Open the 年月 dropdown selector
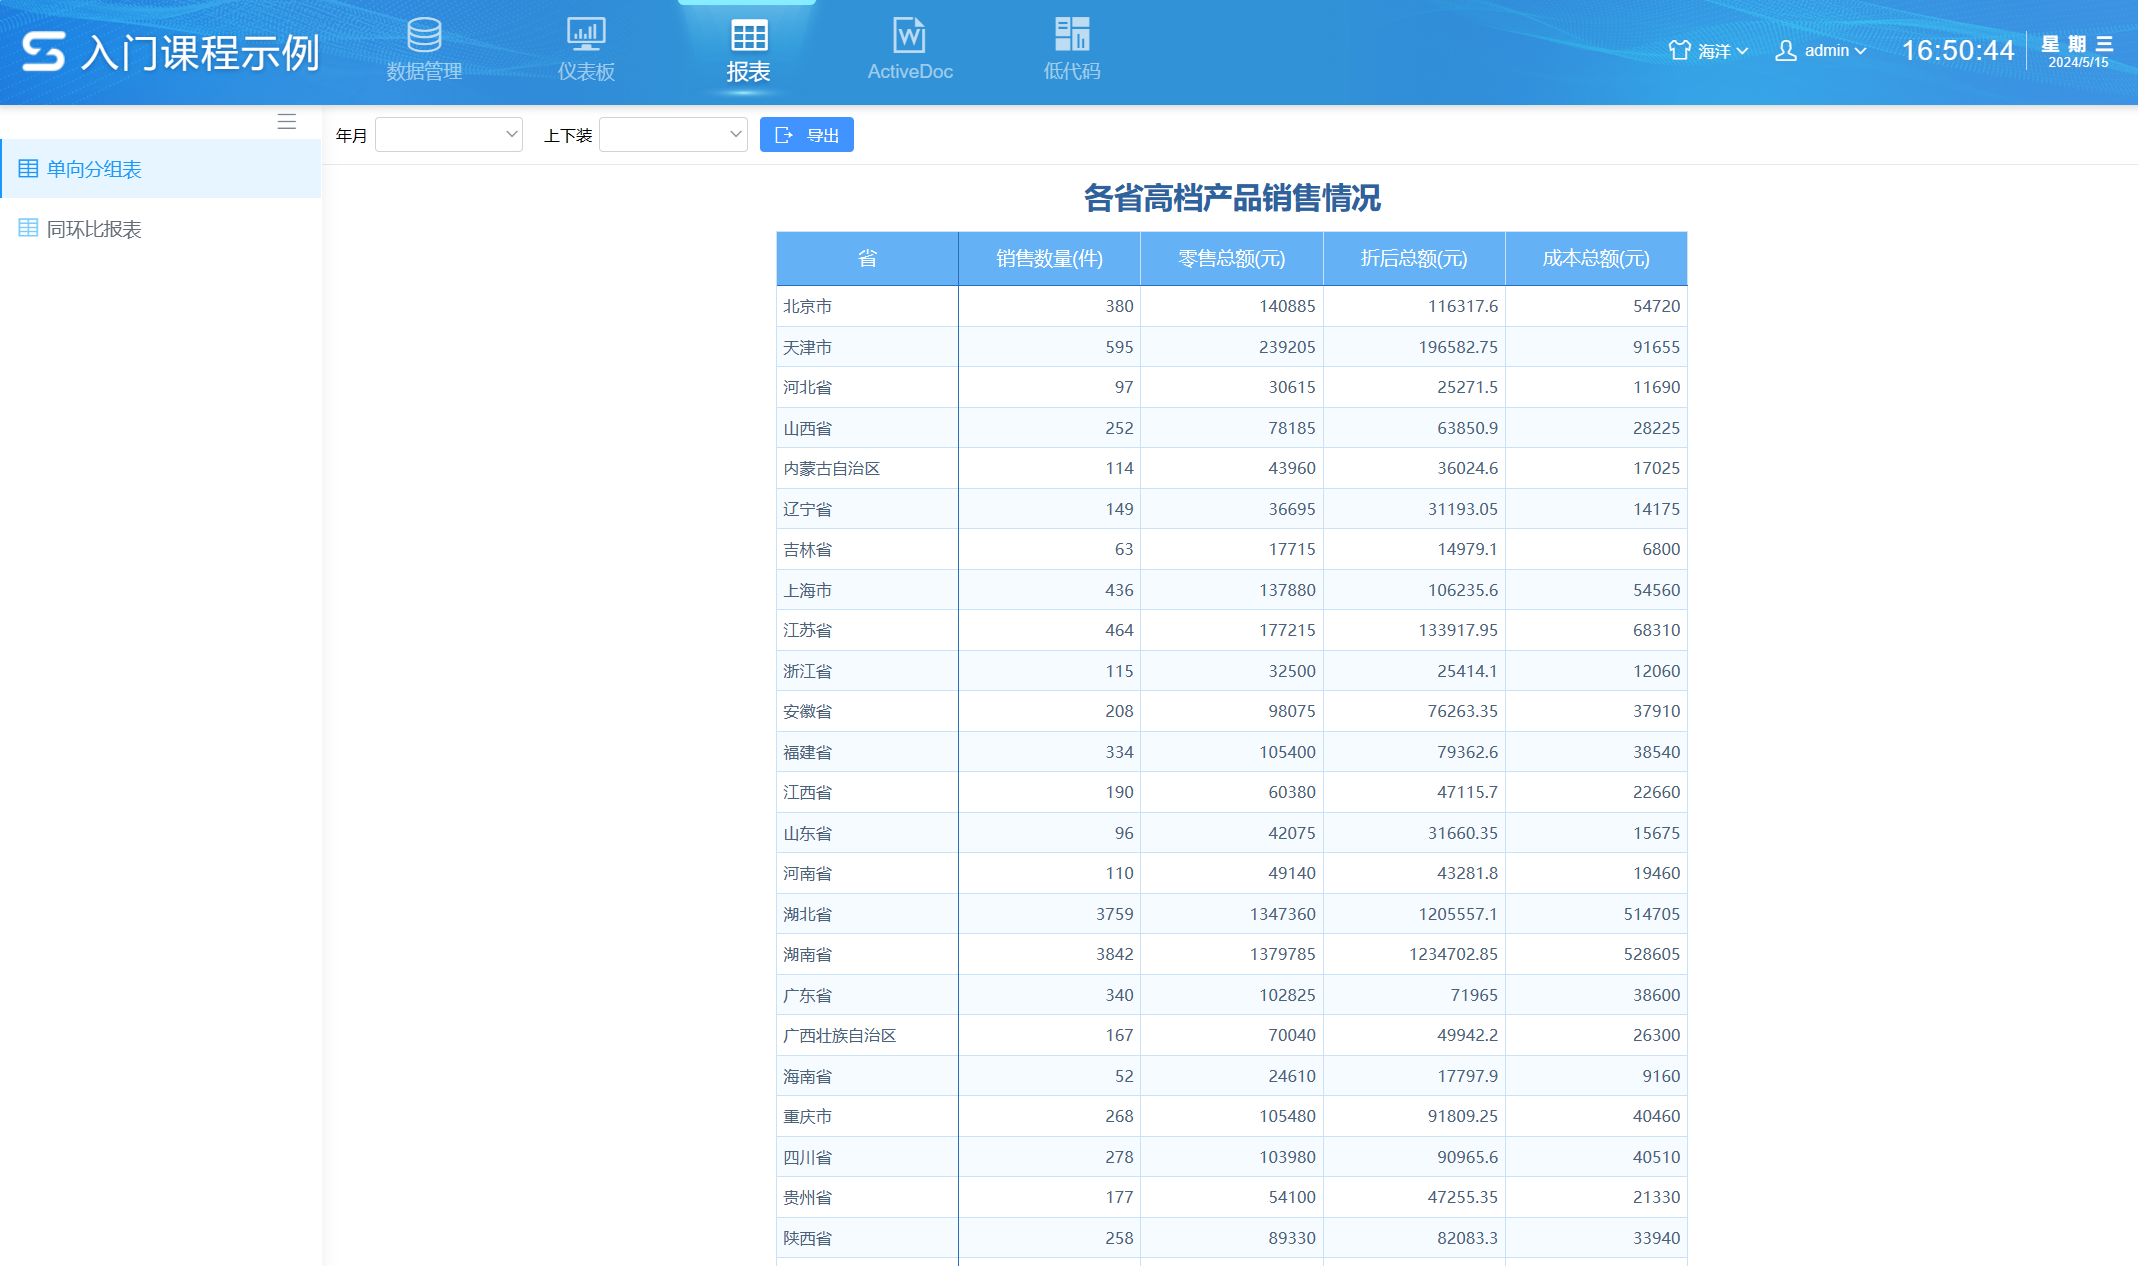This screenshot has width=2138, height=1266. point(448,134)
